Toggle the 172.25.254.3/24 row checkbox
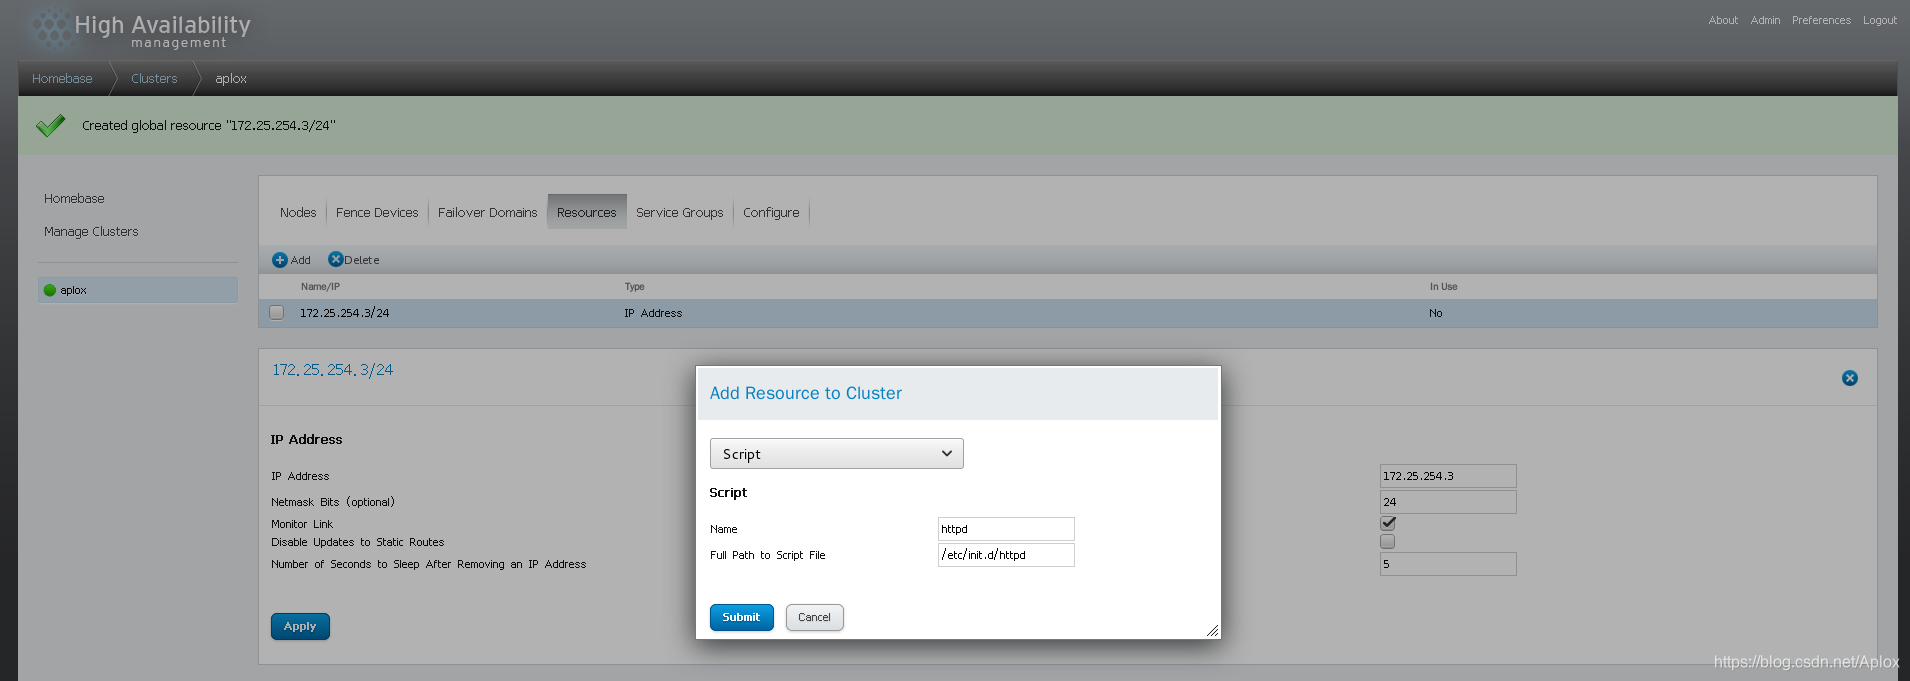 pos(277,313)
